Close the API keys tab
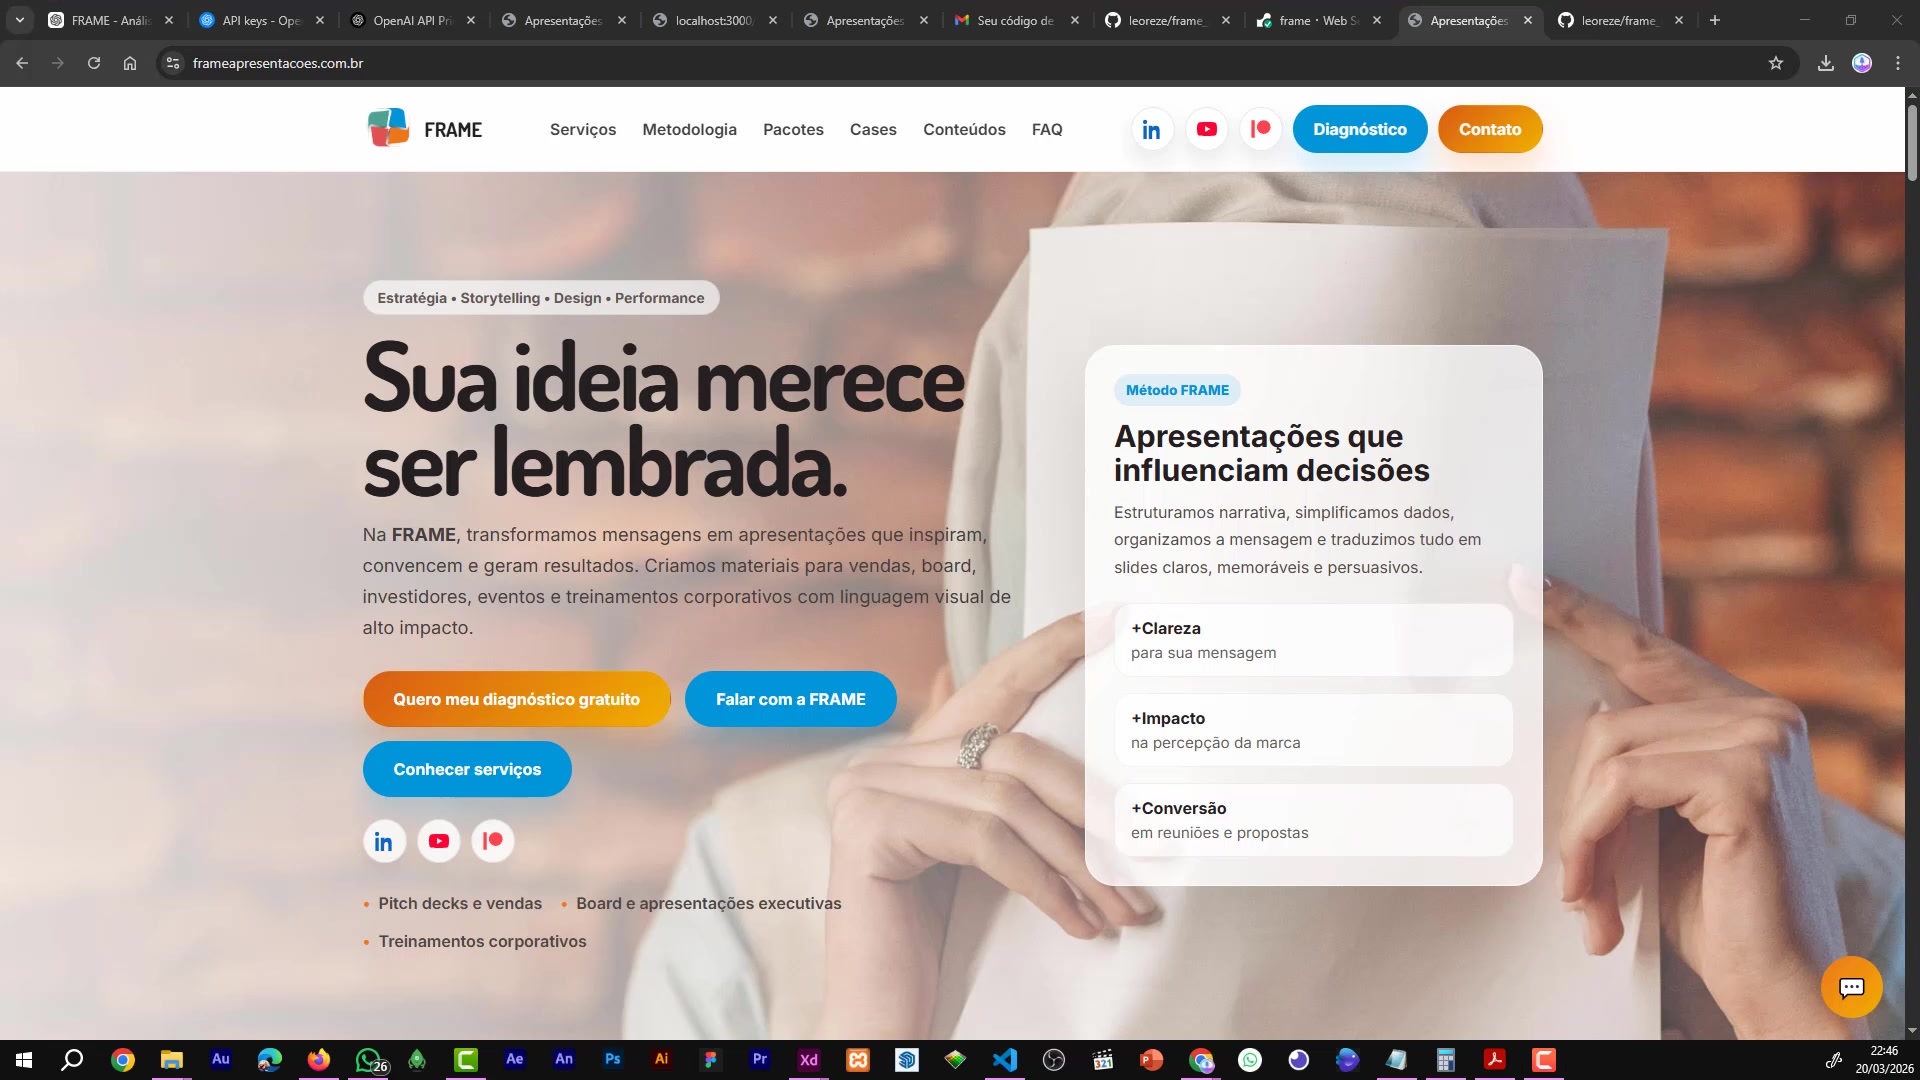Viewport: 1920px width, 1080px height. click(x=320, y=20)
